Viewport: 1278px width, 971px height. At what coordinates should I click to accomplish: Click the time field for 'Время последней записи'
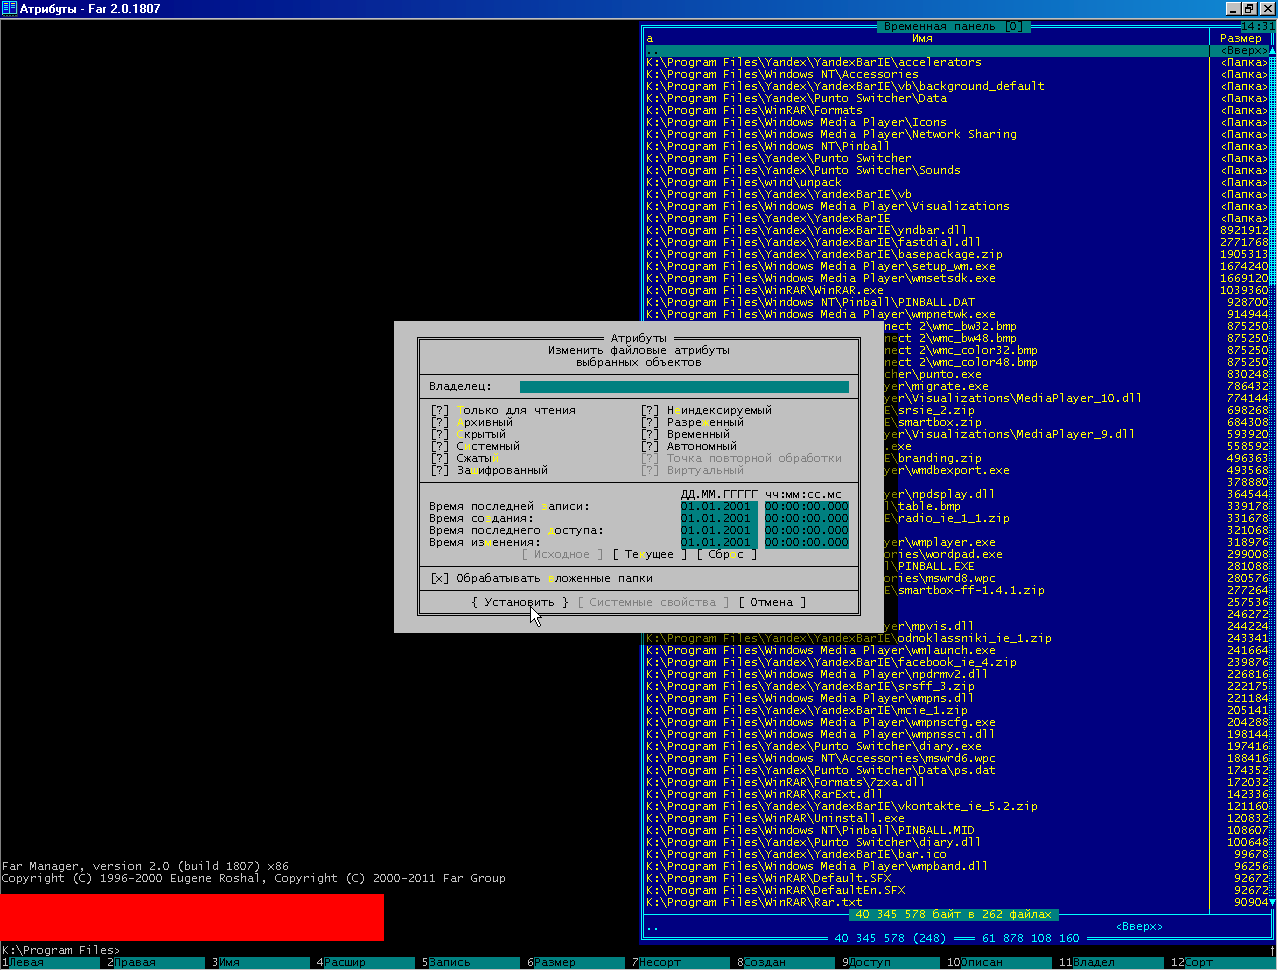click(806, 507)
